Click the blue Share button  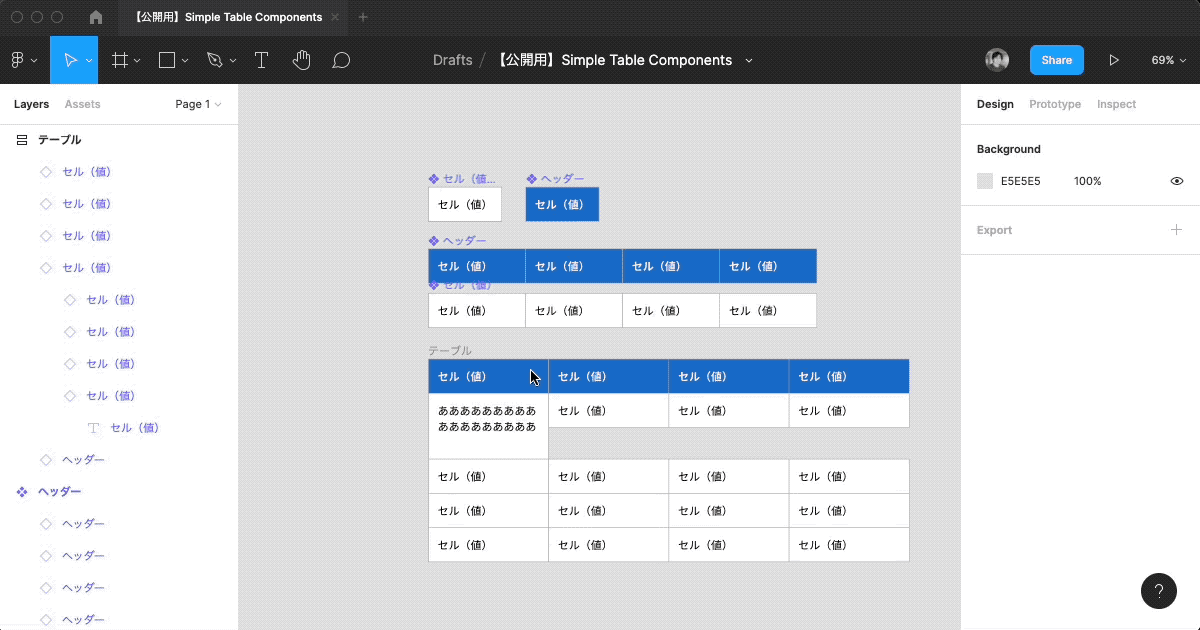[x=1056, y=60]
